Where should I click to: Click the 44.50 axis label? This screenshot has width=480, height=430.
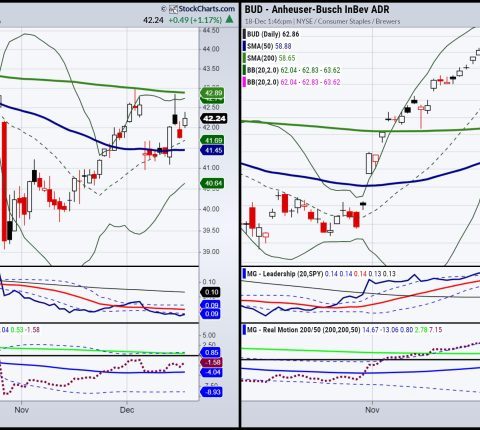tap(211, 31)
